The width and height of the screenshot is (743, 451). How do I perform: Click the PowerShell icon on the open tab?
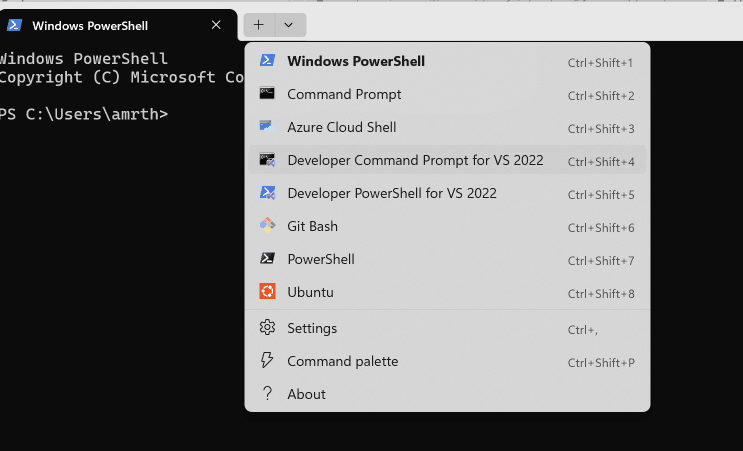tap(14, 25)
